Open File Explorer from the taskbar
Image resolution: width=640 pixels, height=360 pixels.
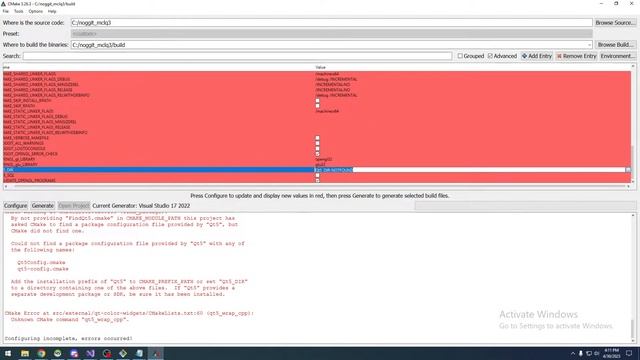(x=25, y=353)
